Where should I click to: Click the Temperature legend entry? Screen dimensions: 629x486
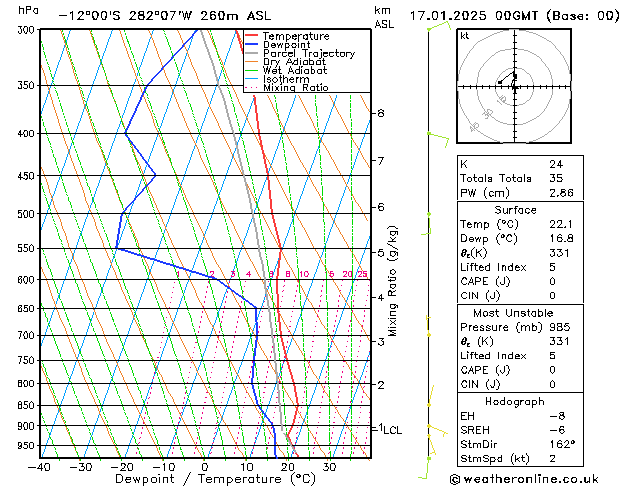[x=296, y=36]
